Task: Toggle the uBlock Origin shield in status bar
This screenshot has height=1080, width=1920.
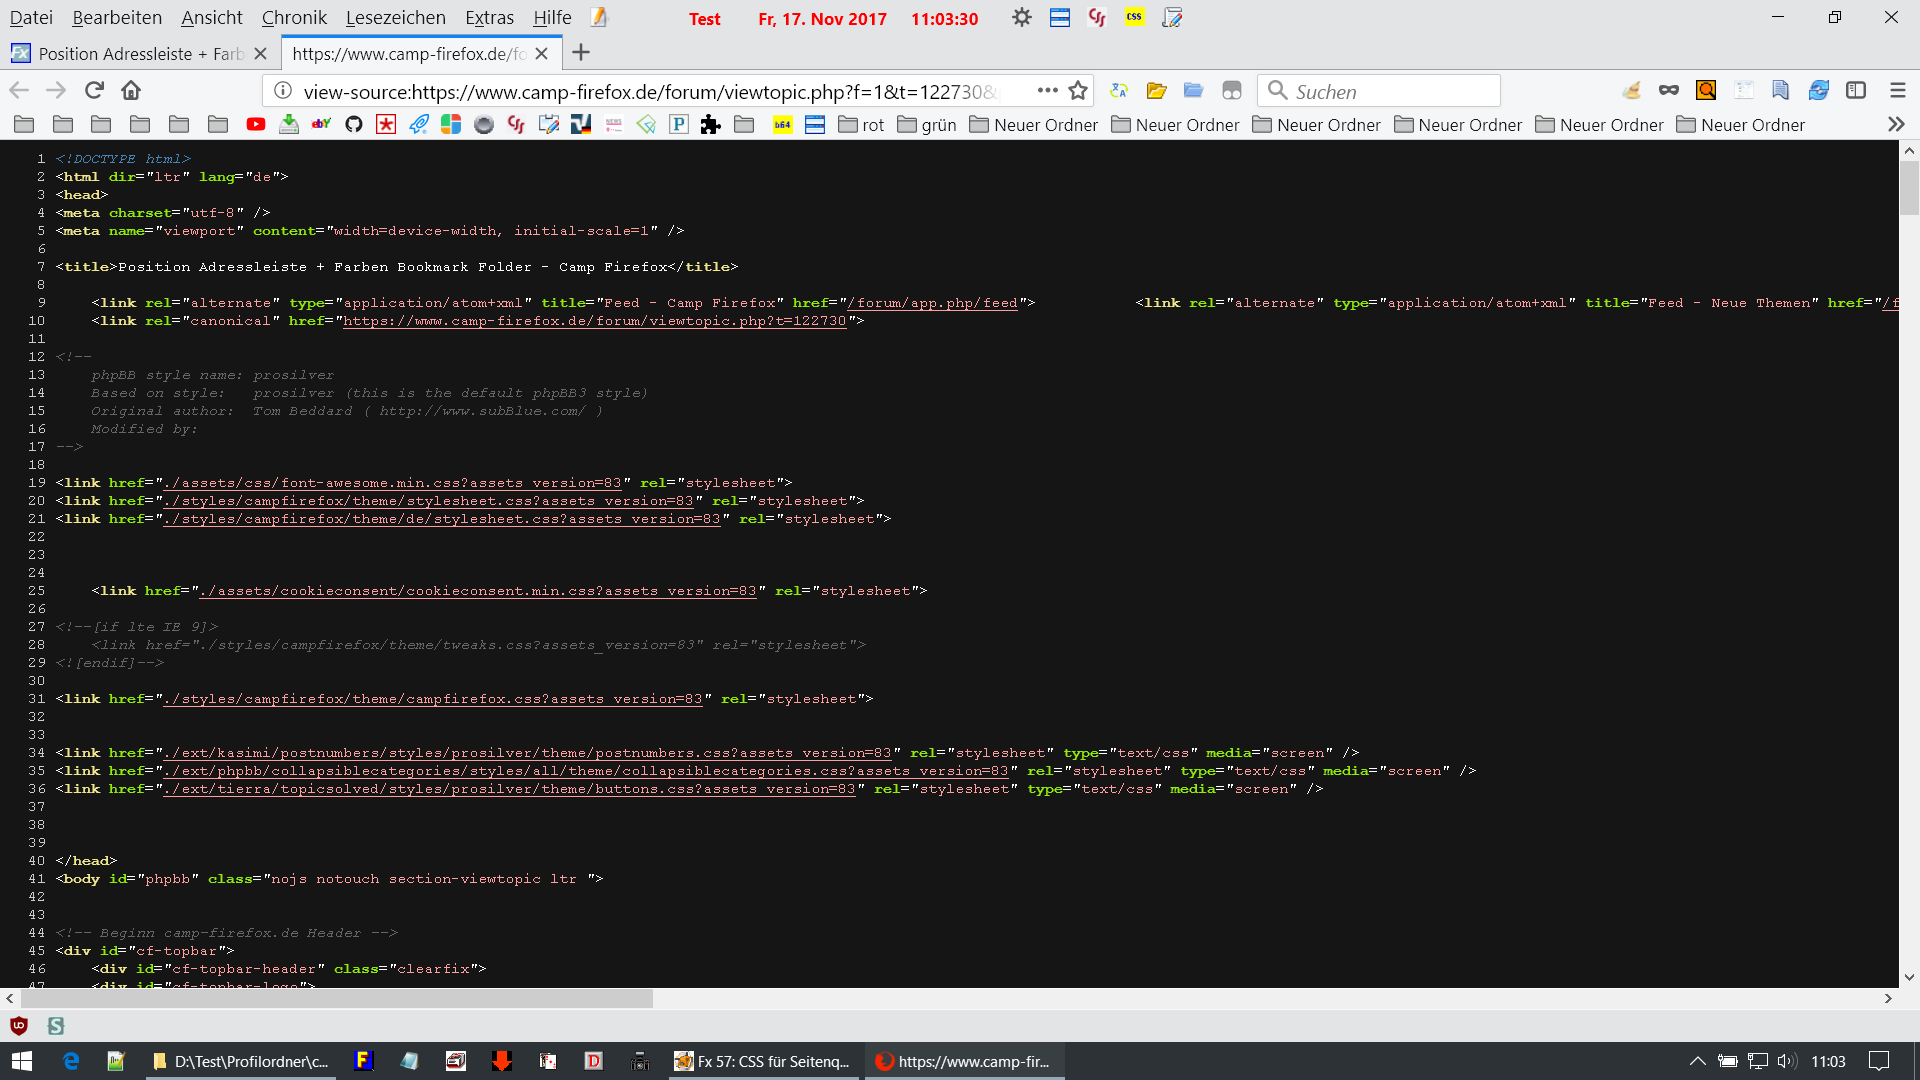Action: pyautogui.click(x=18, y=1026)
